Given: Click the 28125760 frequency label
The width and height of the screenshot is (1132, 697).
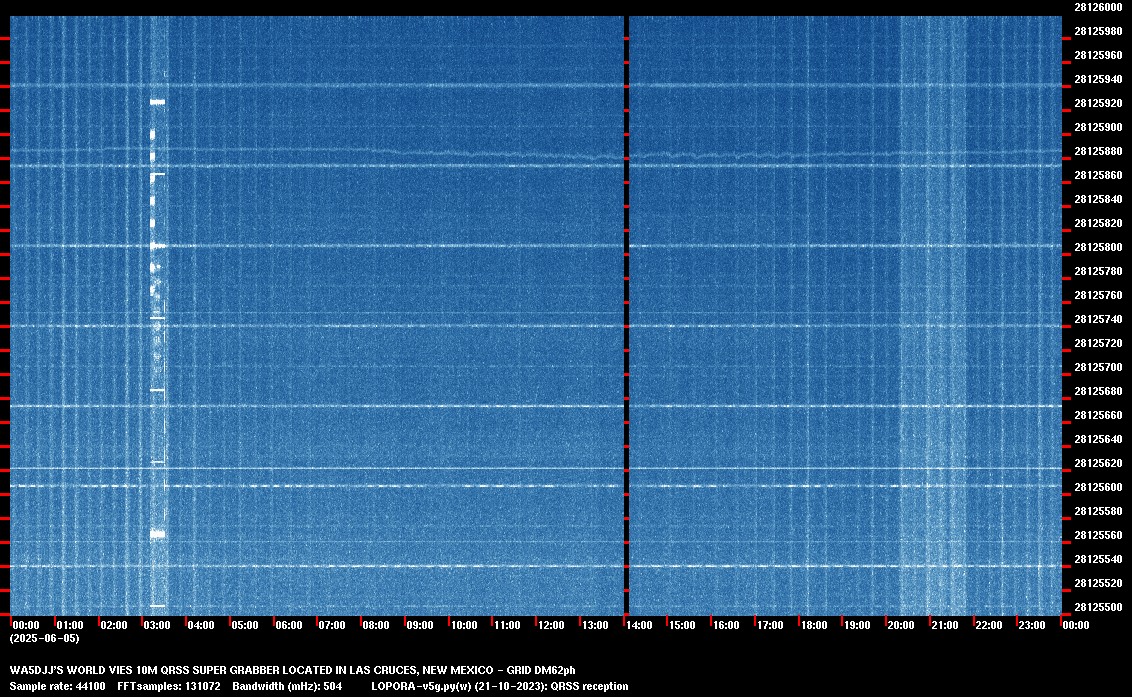Looking at the screenshot, I should pos(1098,295).
